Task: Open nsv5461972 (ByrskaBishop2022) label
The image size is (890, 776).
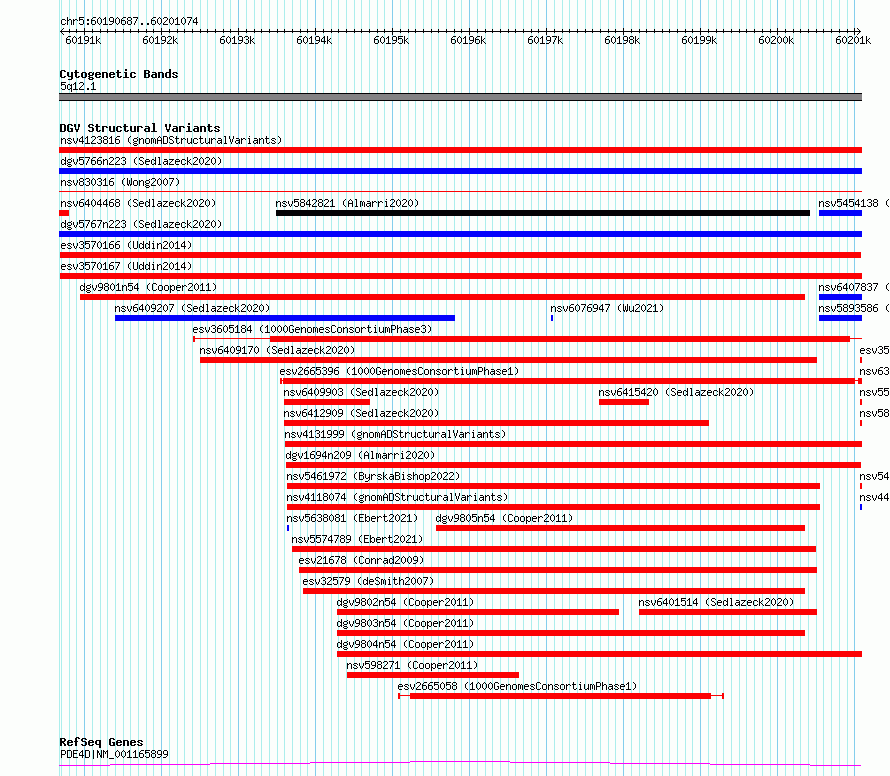Action: coord(373,476)
